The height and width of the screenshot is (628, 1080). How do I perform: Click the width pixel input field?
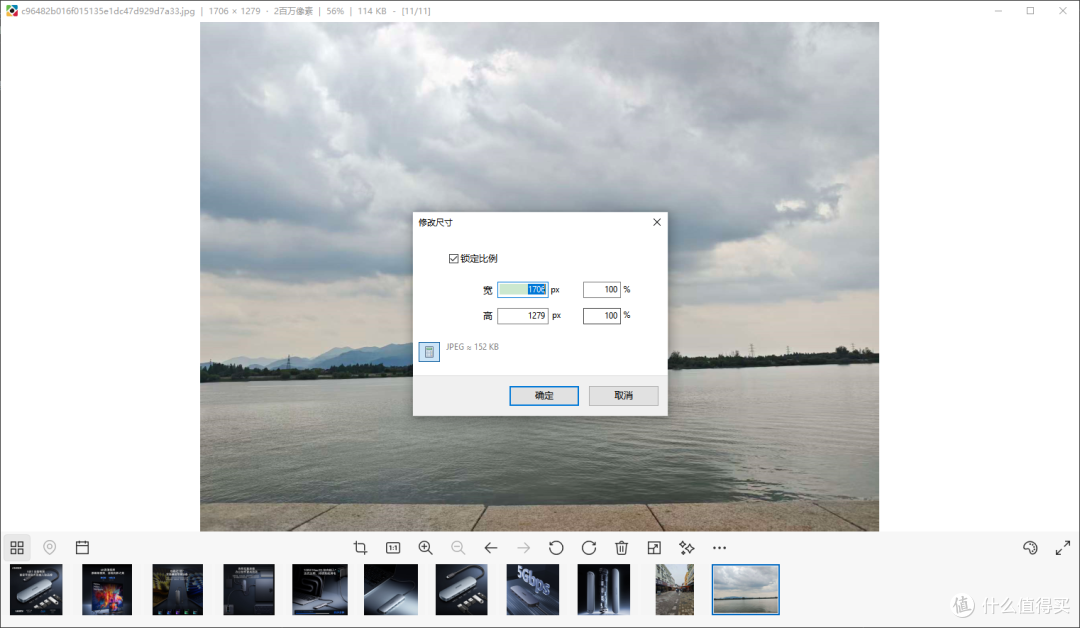[523, 289]
